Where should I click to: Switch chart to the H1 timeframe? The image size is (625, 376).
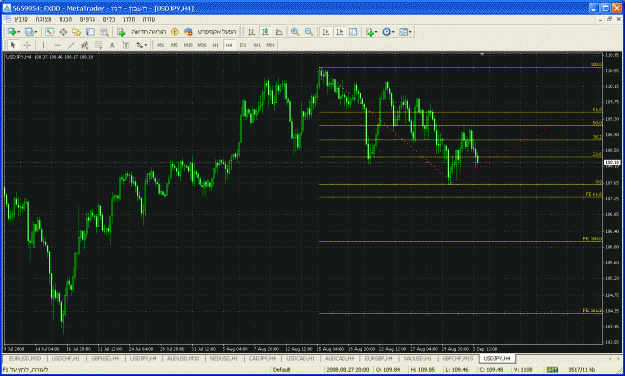216,45
